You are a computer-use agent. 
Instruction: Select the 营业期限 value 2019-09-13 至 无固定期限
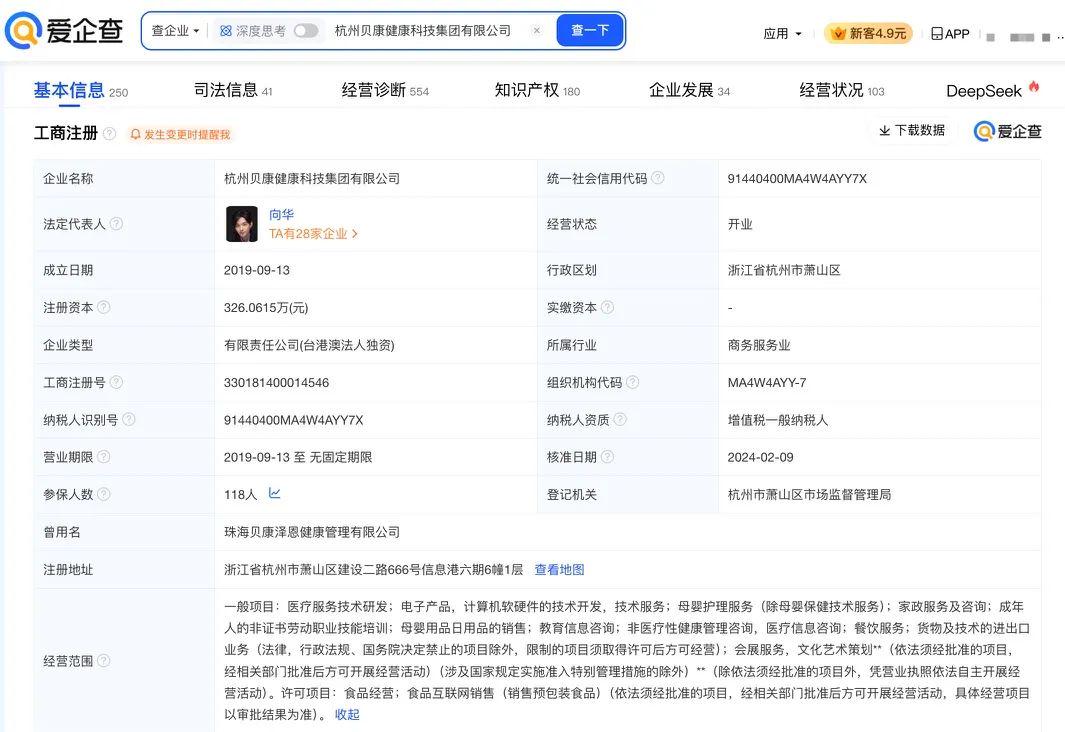click(298, 457)
